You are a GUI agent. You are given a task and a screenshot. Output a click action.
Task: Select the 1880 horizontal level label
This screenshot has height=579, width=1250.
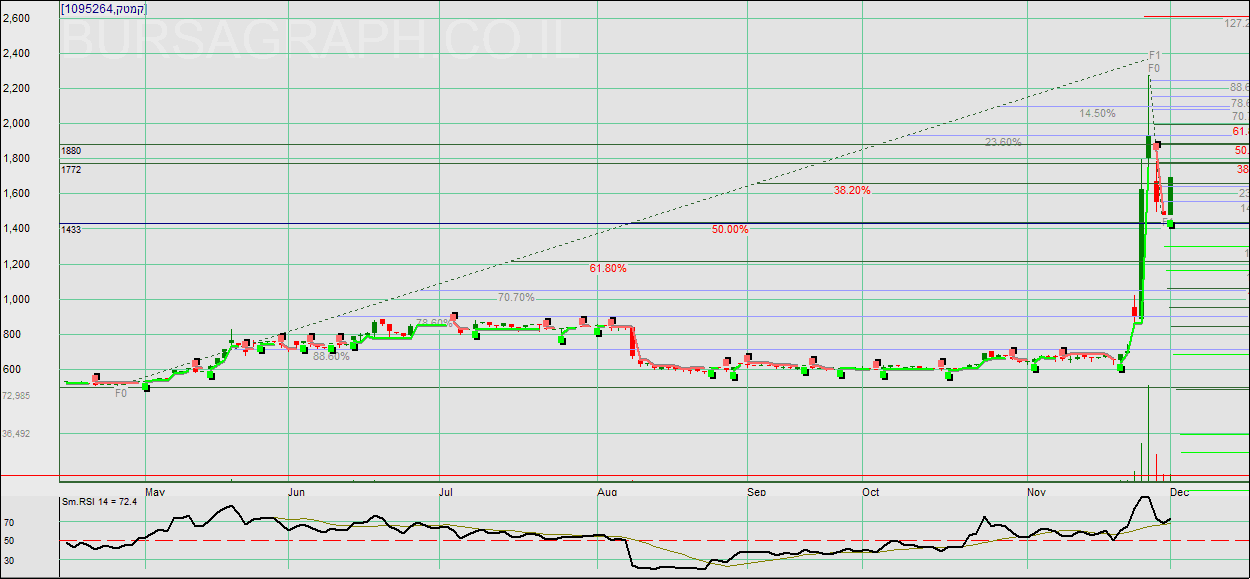click(71, 151)
